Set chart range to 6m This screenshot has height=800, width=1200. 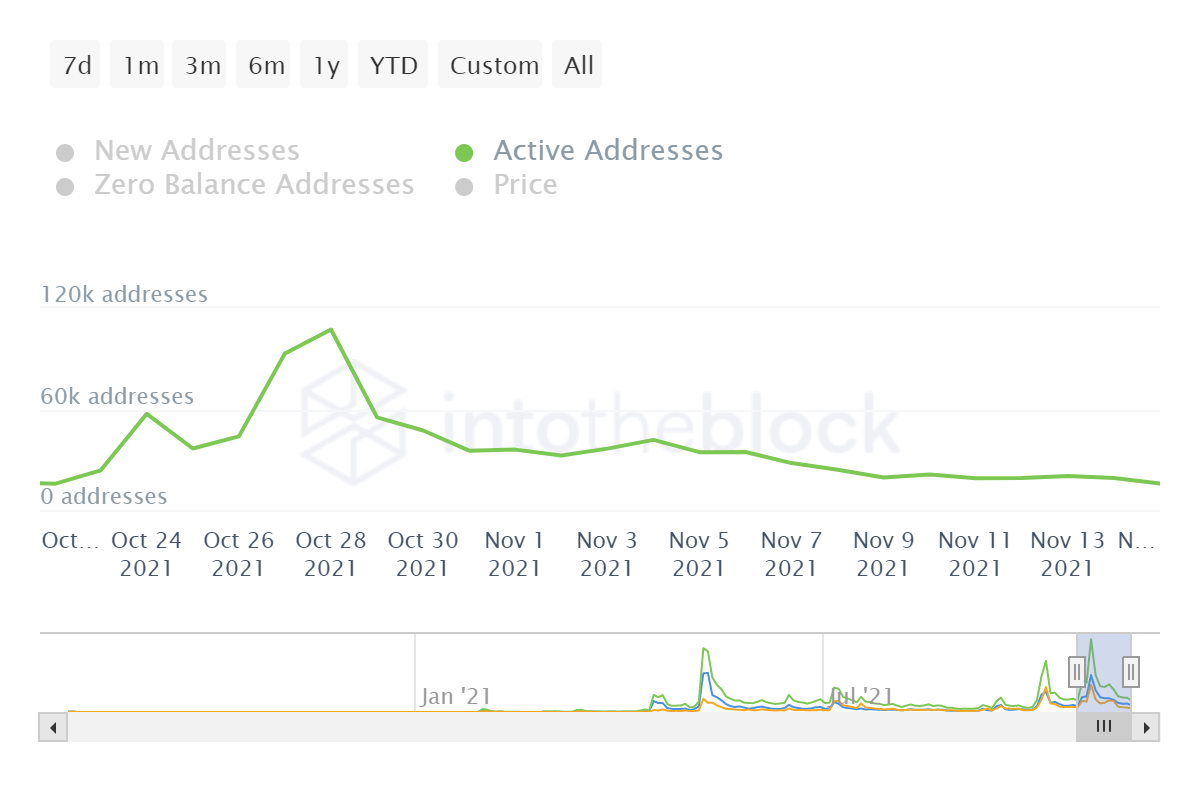tap(264, 66)
